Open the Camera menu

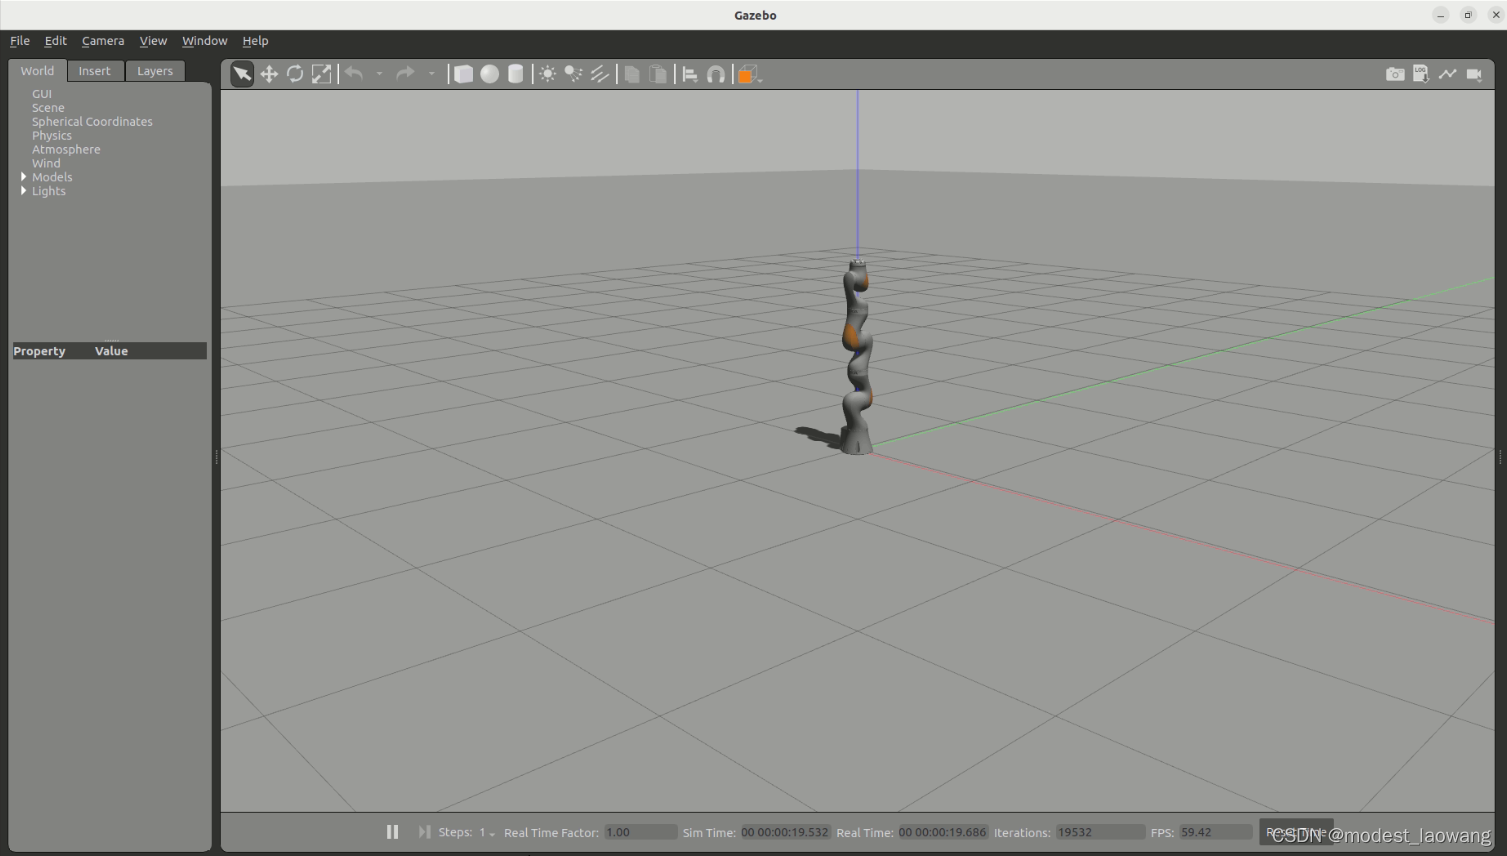103,41
